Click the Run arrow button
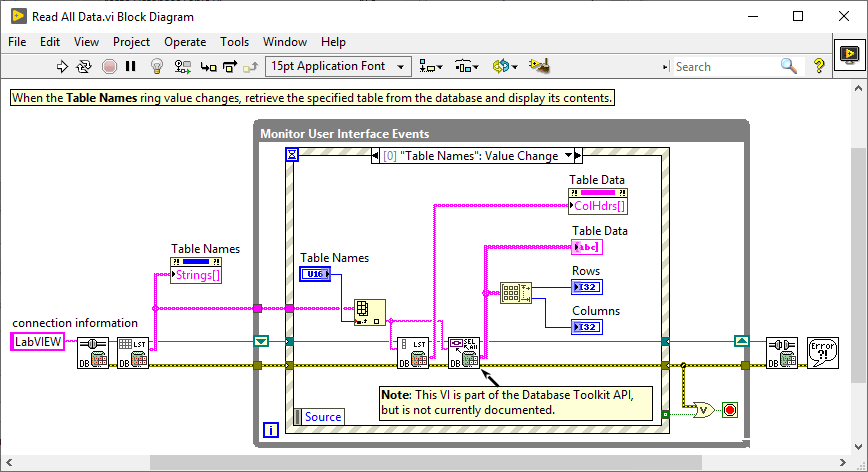This screenshot has width=868, height=472. 62,66
